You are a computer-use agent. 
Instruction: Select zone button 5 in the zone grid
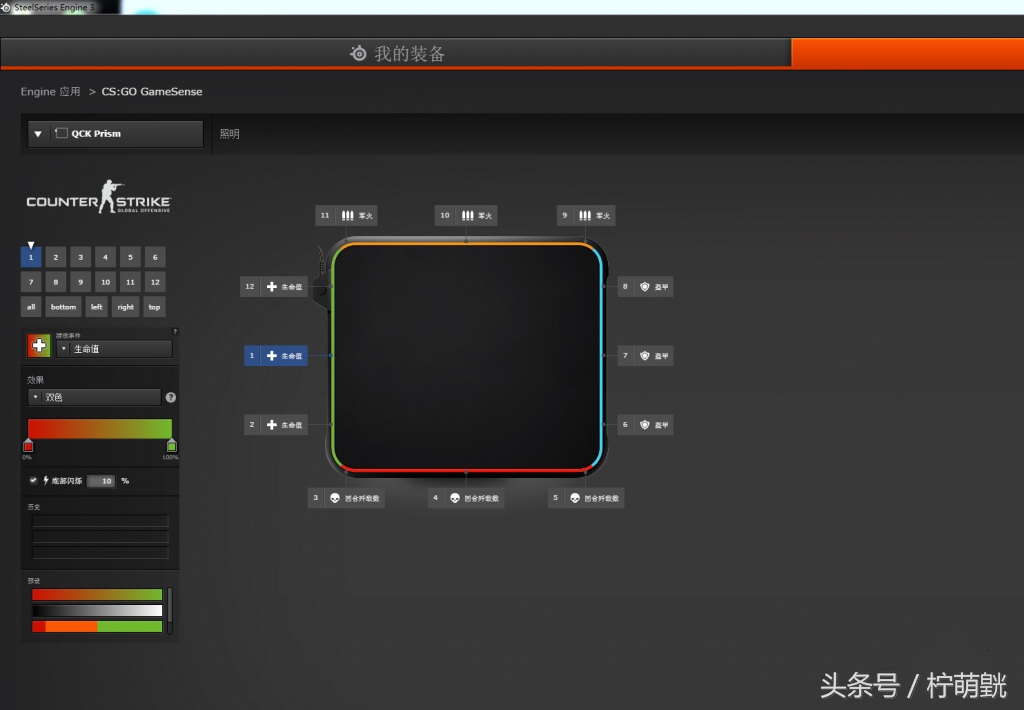point(129,257)
